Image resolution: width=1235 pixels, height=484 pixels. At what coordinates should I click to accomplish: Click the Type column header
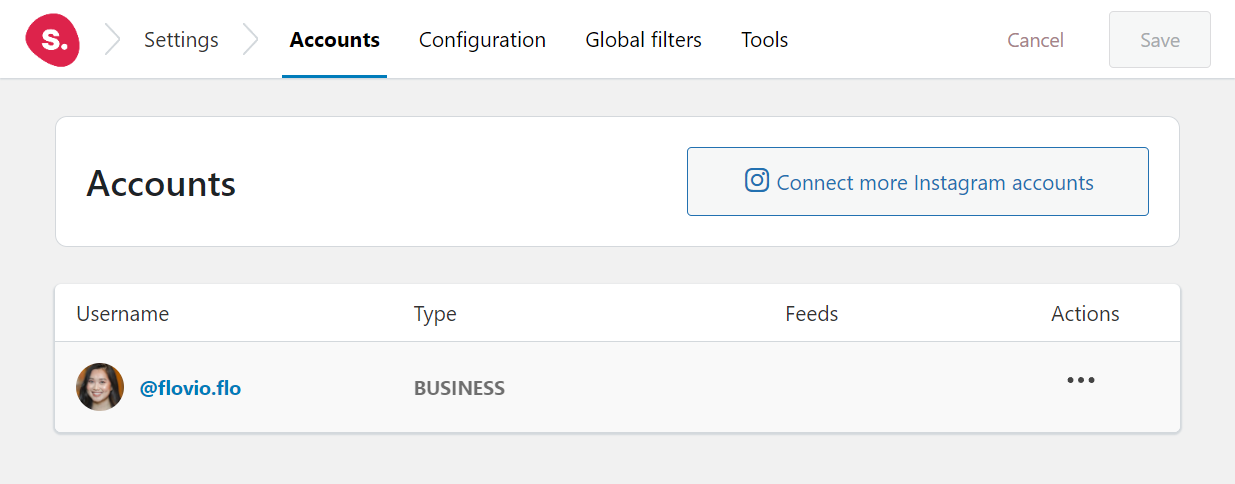(435, 314)
